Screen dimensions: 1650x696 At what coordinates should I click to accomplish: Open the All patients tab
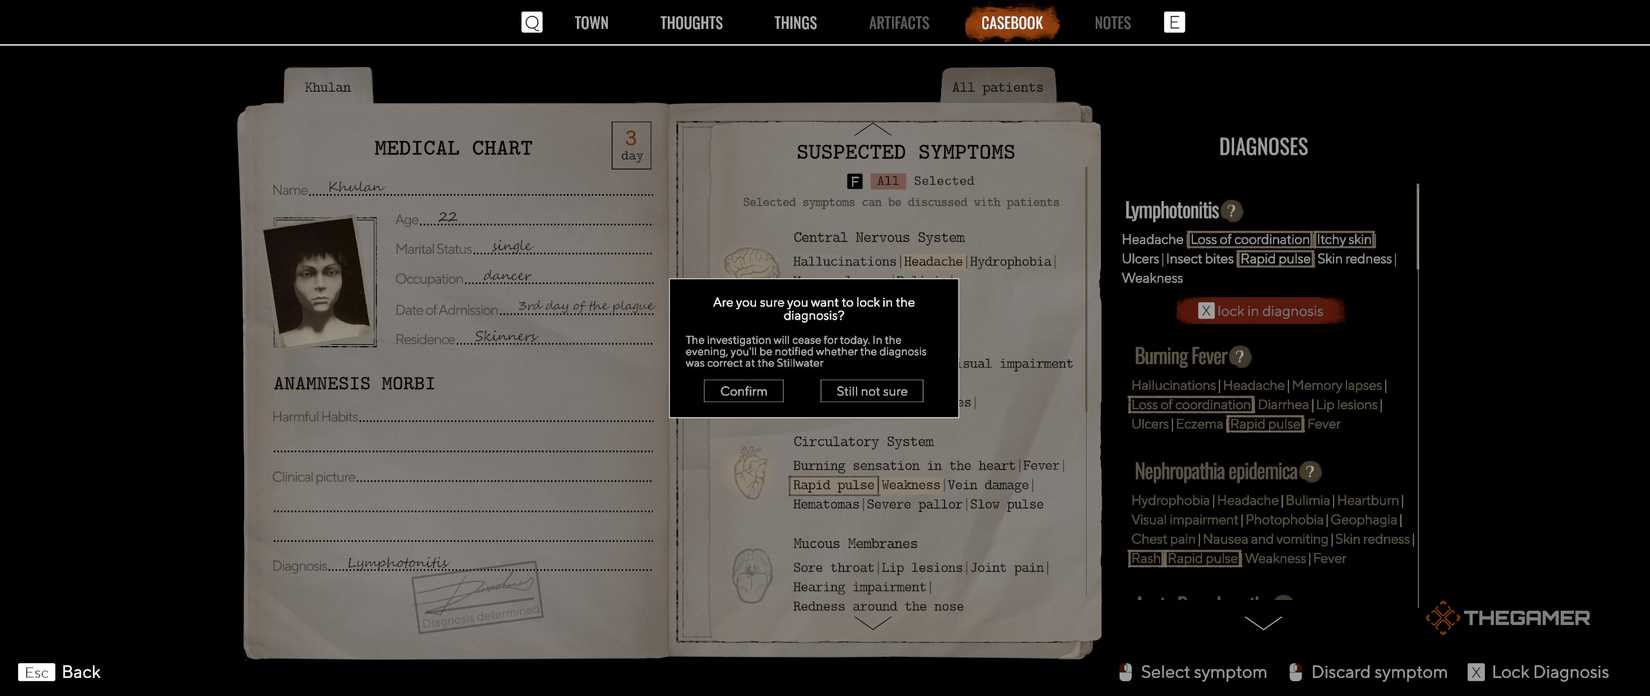tap(997, 87)
